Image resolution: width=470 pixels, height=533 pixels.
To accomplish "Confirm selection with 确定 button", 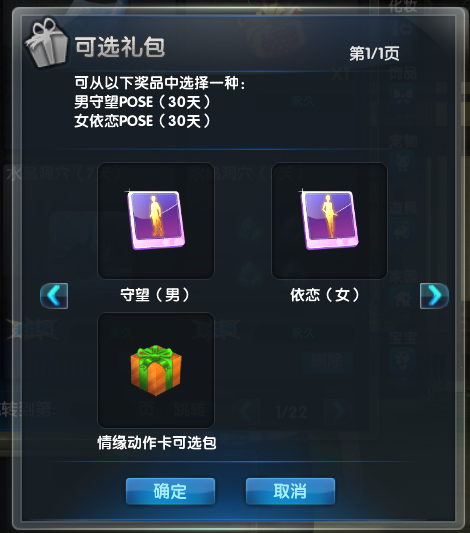I will point(170,491).
